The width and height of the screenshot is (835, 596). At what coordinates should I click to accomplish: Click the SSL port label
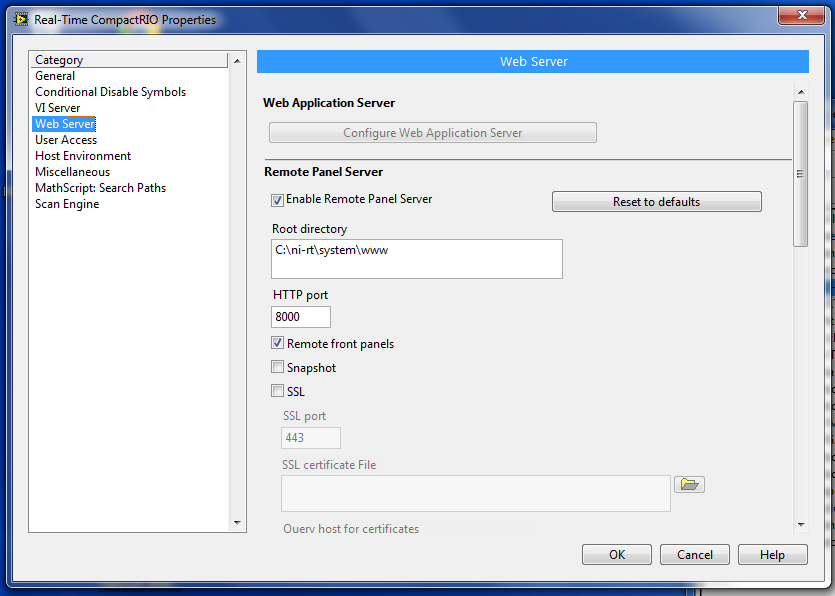coord(304,415)
